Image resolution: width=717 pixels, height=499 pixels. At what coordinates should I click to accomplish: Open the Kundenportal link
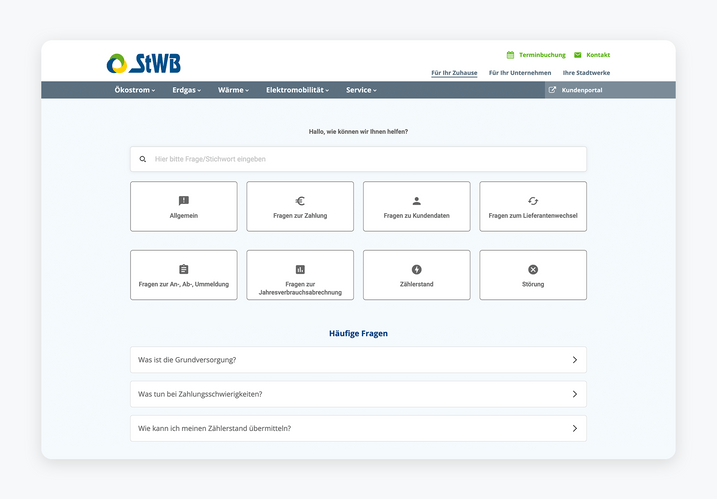tap(582, 90)
